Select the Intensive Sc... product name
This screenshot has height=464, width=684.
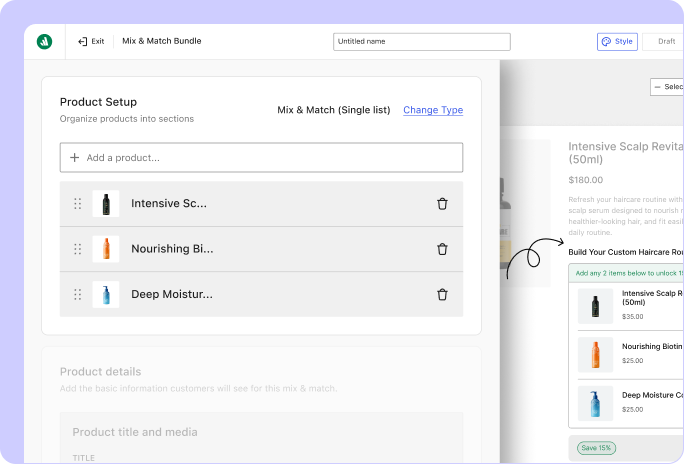(x=169, y=203)
